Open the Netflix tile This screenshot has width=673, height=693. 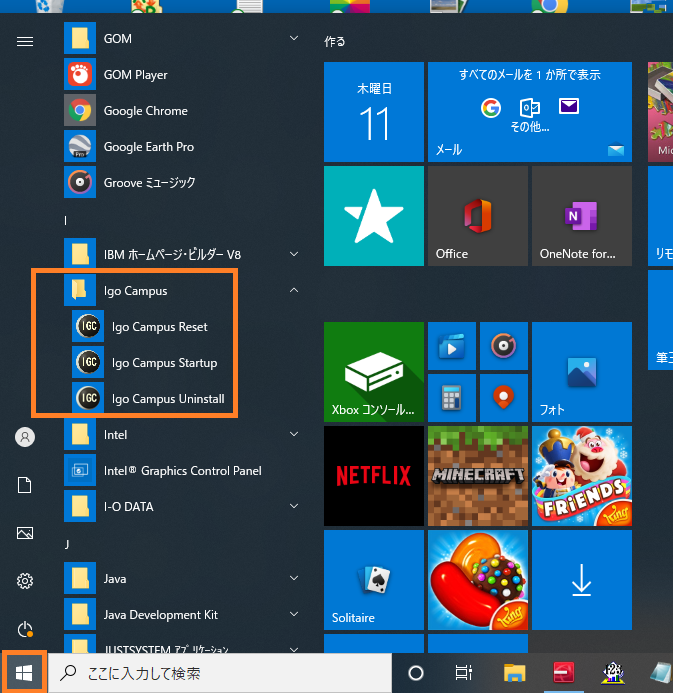pyautogui.click(x=374, y=476)
